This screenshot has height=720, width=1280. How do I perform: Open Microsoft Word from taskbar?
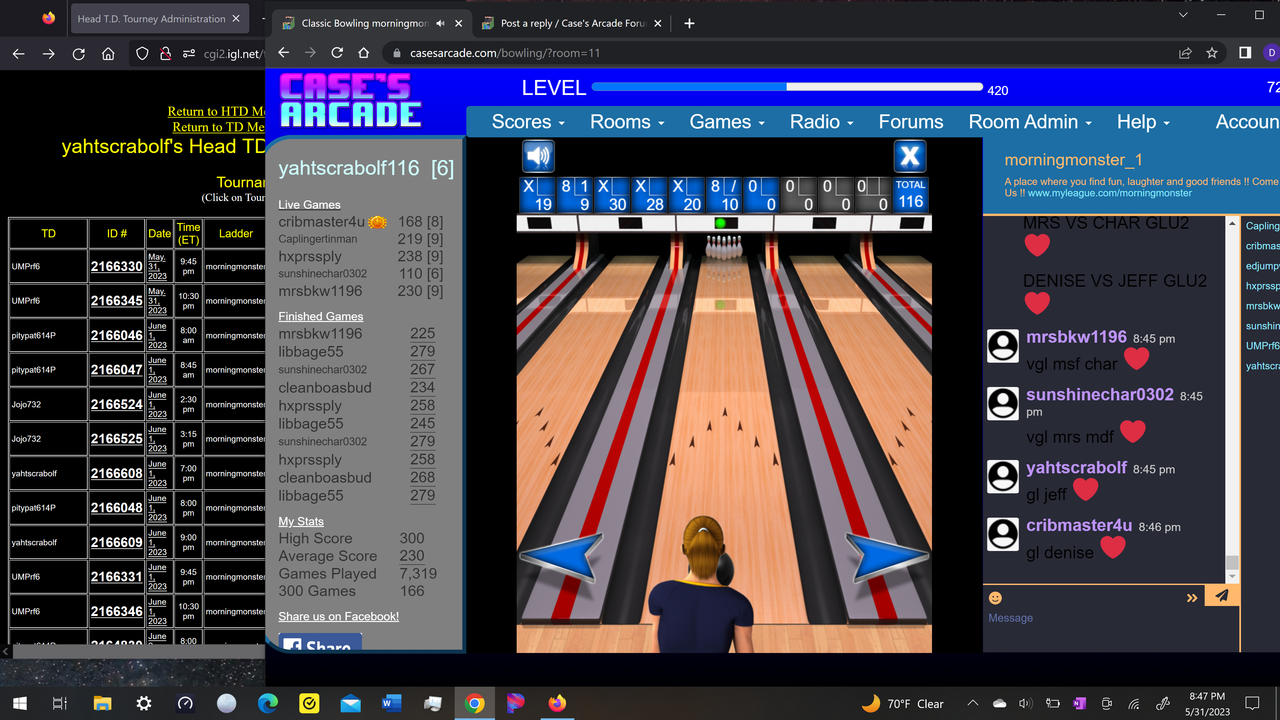tap(391, 704)
